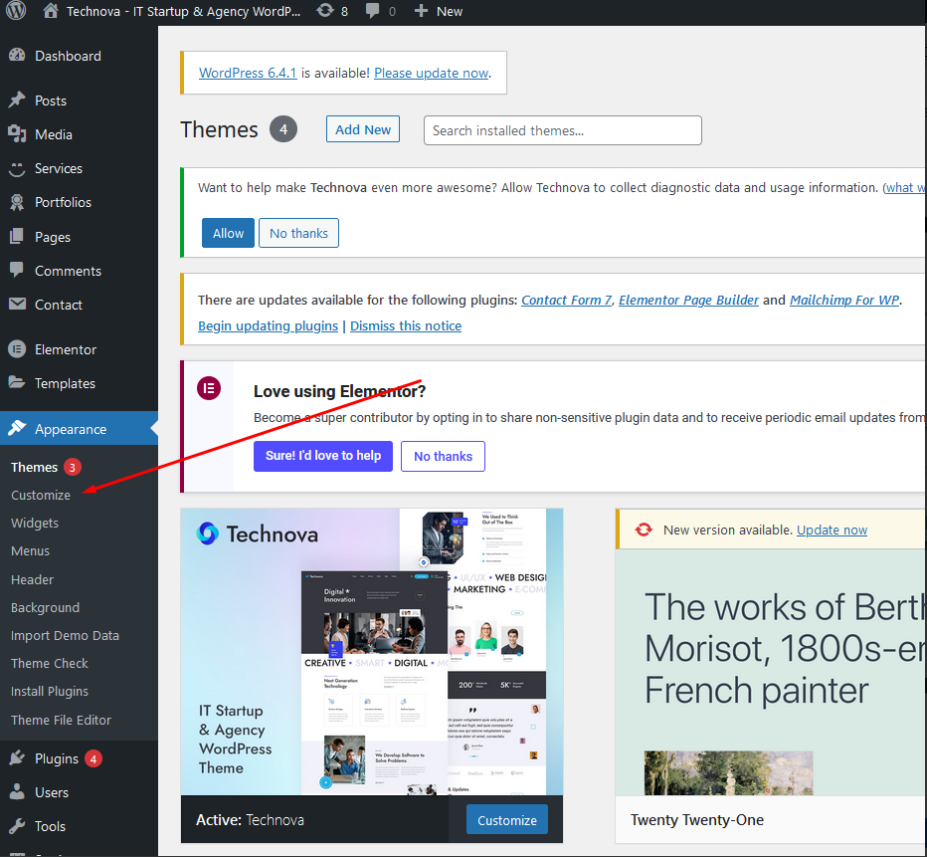Viewport: 927px width, 857px height.
Task: Click Mailchimp For WP link
Action: (x=844, y=300)
